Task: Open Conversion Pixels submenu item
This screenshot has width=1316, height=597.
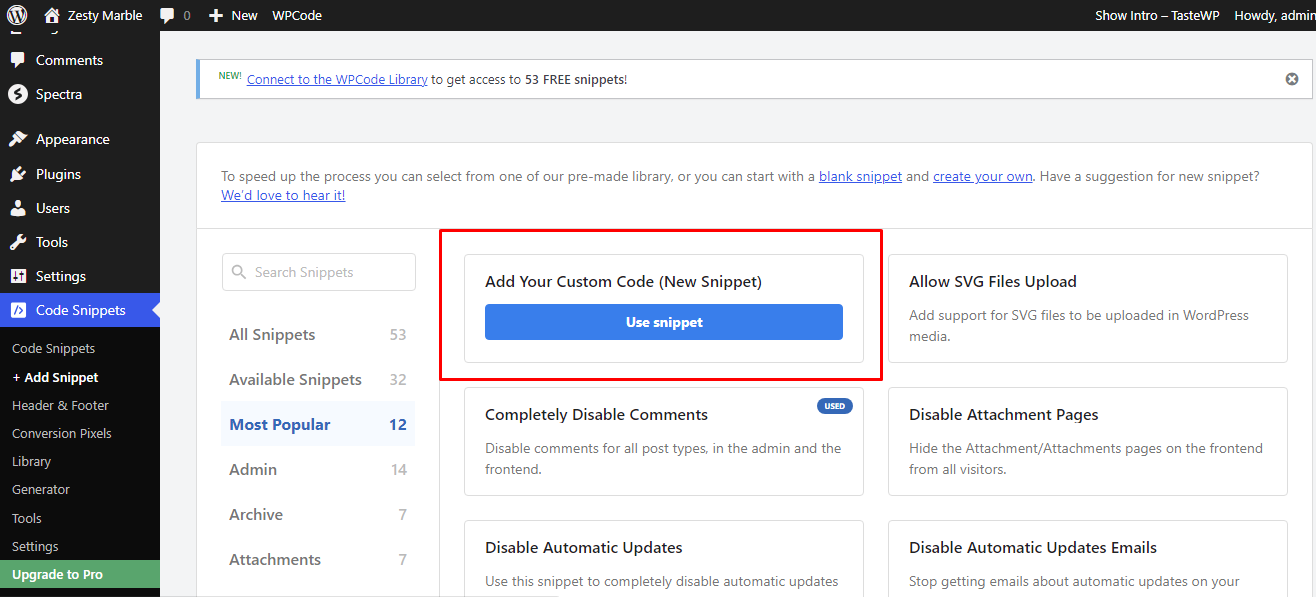Action: click(x=62, y=433)
